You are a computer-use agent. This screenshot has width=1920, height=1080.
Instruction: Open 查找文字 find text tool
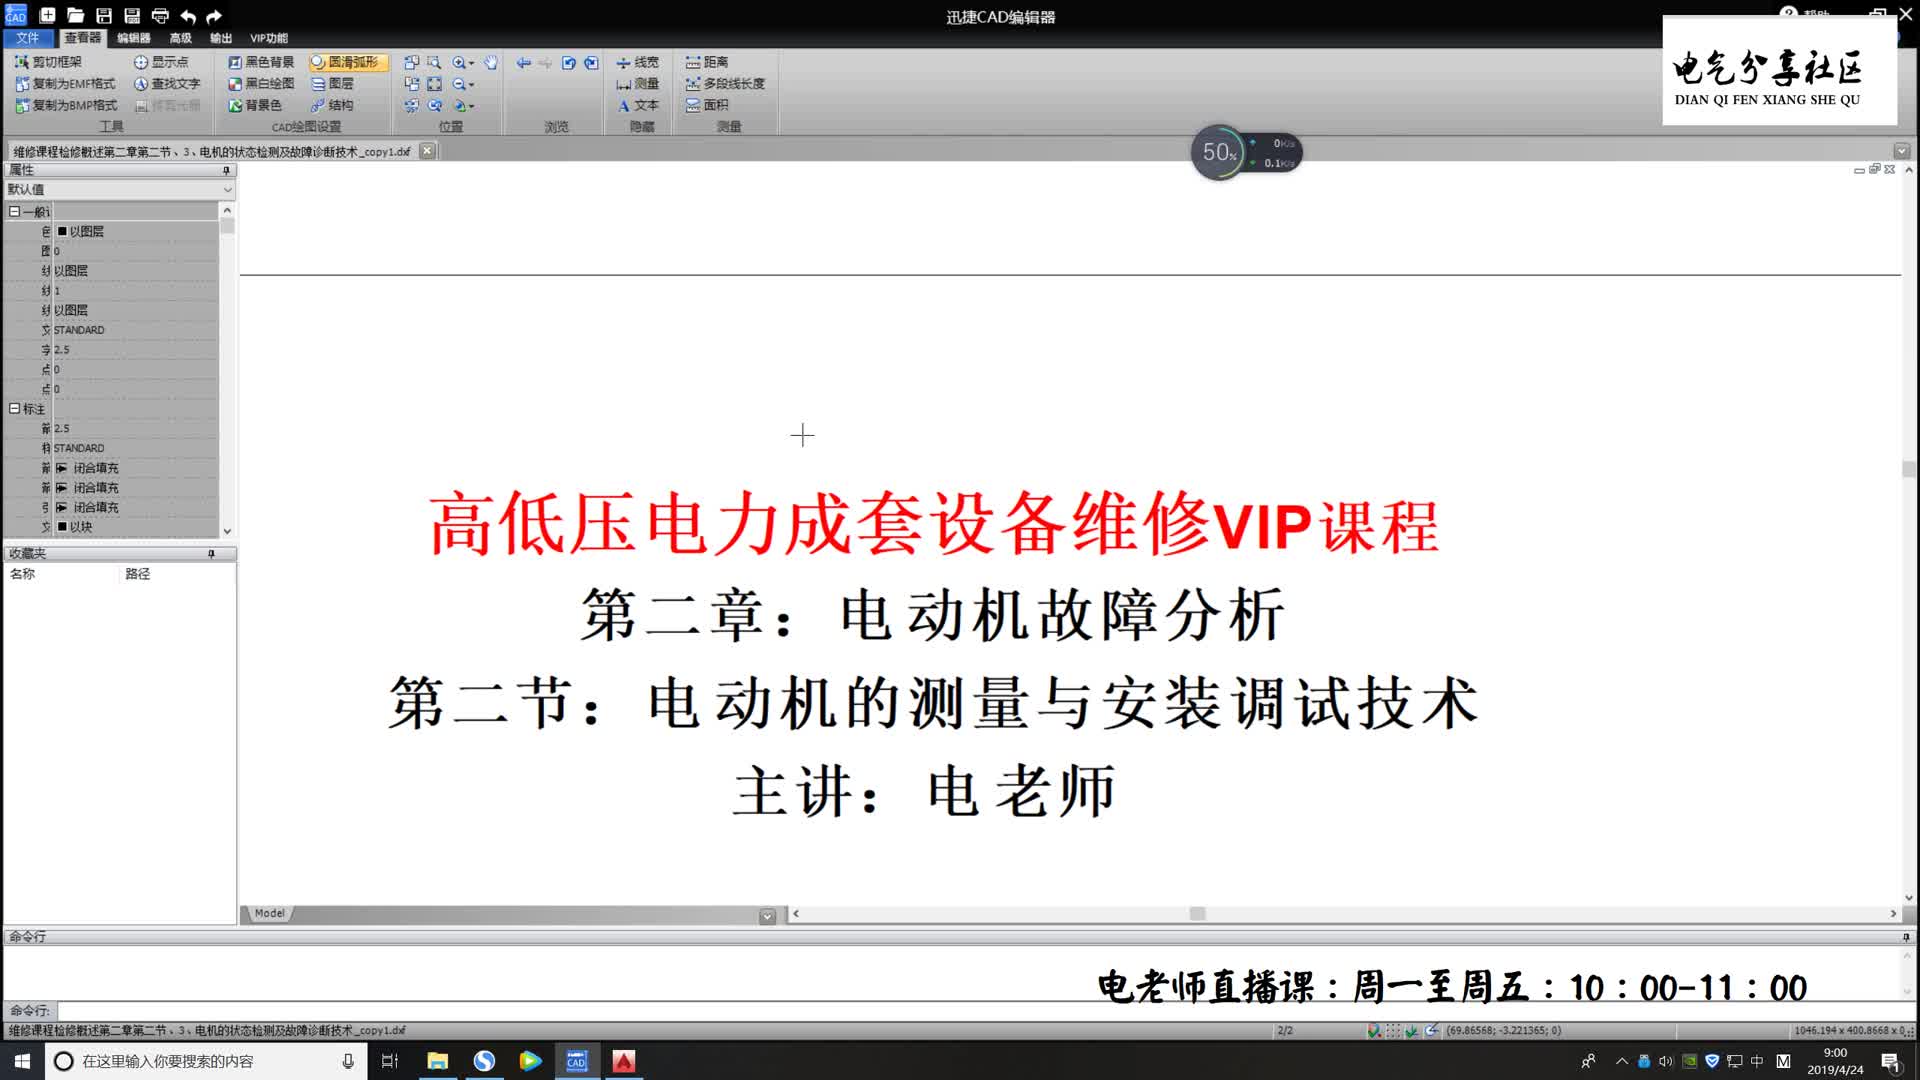coord(167,84)
